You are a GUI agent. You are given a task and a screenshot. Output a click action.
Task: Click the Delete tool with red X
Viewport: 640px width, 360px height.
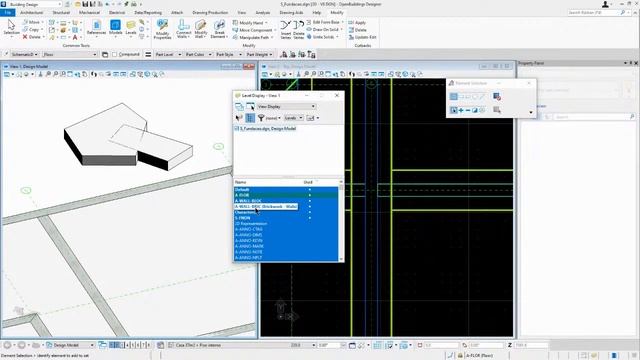pyautogui.click(x=32, y=37)
